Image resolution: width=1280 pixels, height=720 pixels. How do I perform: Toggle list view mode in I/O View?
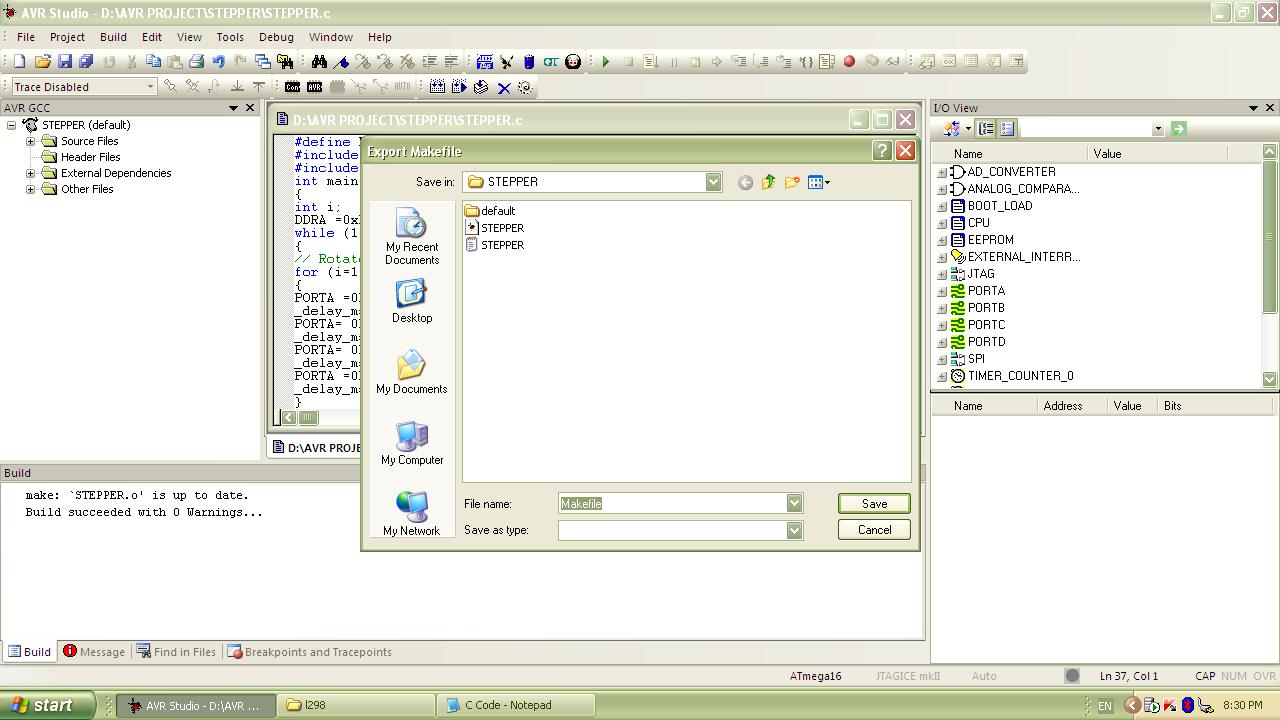click(1007, 128)
